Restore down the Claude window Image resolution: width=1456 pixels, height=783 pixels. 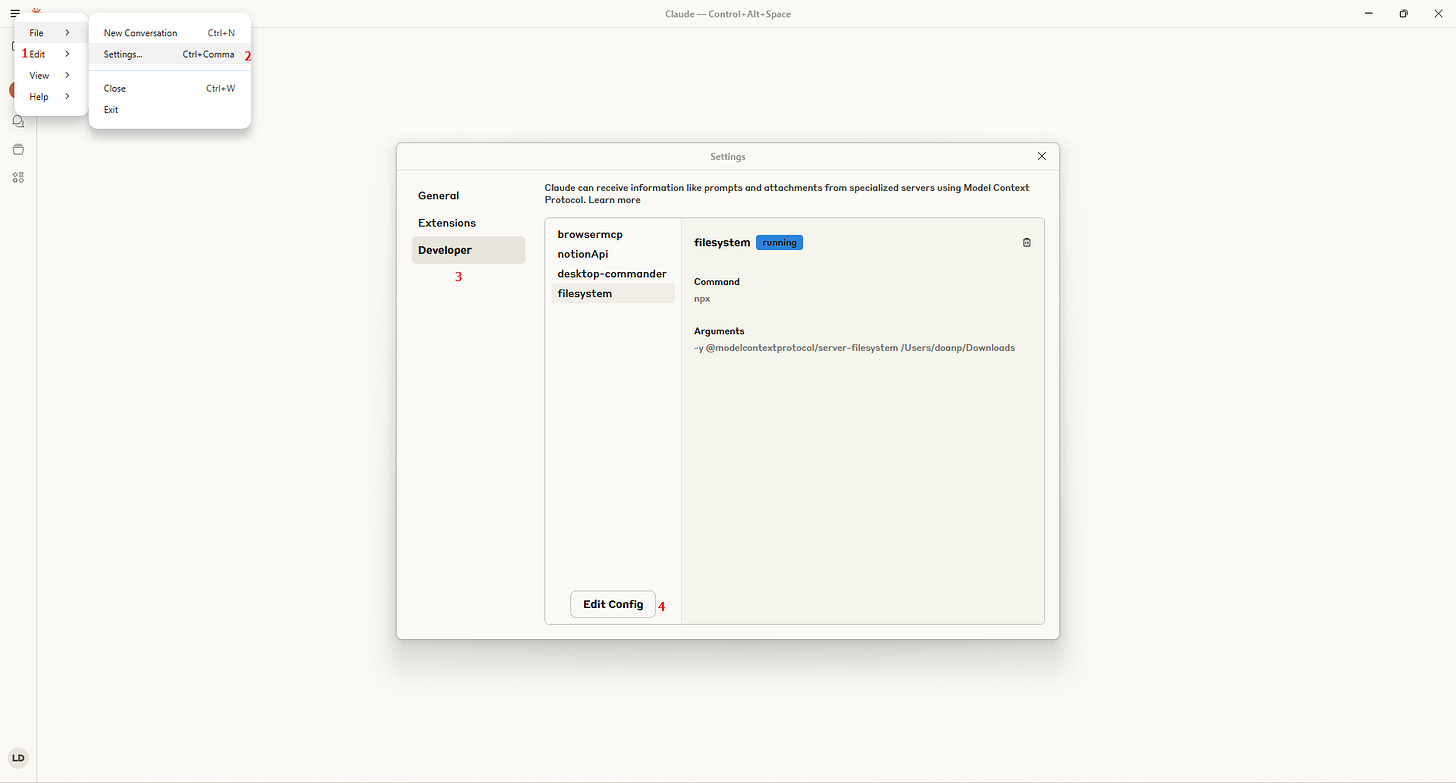point(1404,13)
